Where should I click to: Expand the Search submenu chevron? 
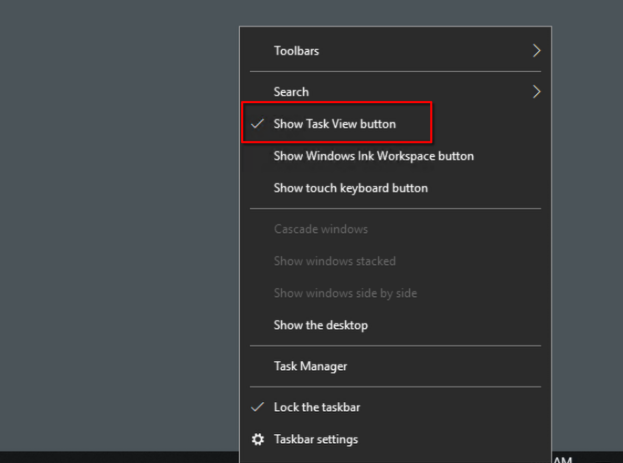536,92
